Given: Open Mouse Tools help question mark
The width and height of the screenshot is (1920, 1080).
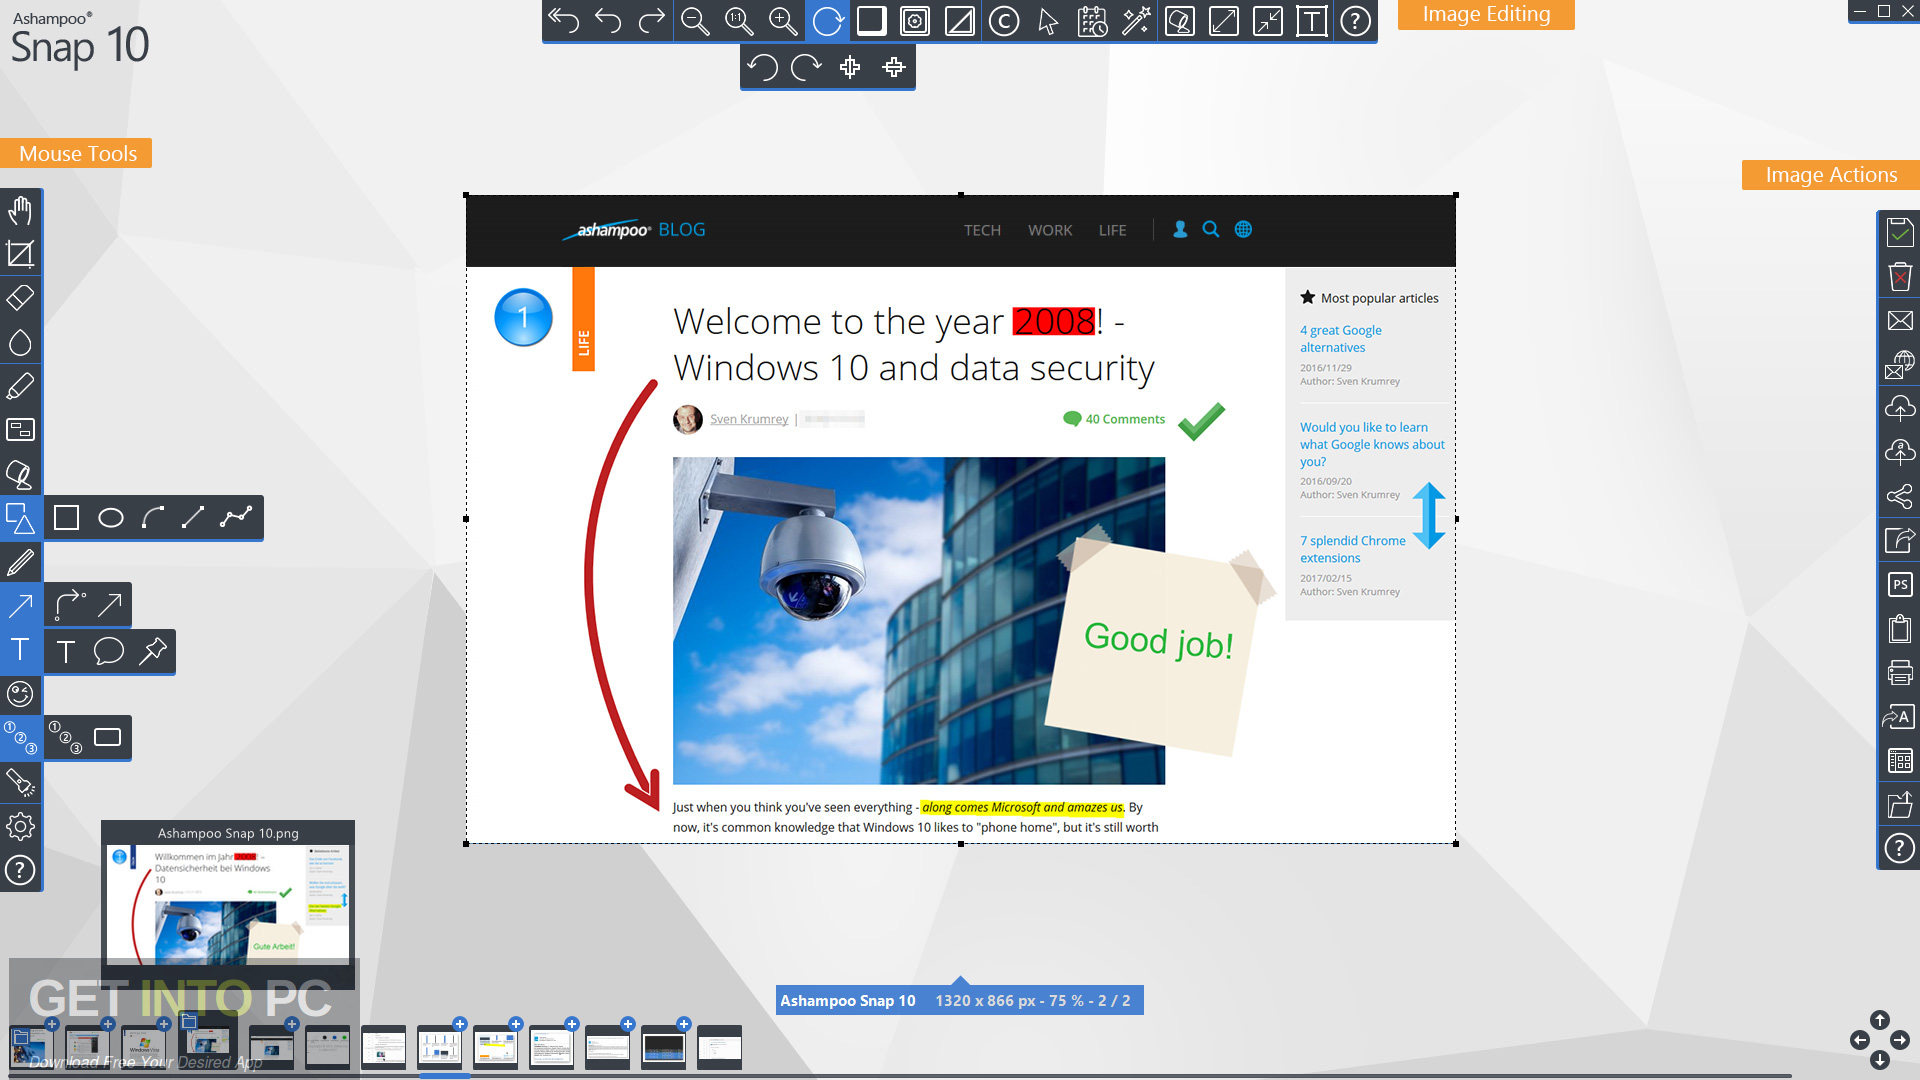Looking at the screenshot, I should coord(20,870).
